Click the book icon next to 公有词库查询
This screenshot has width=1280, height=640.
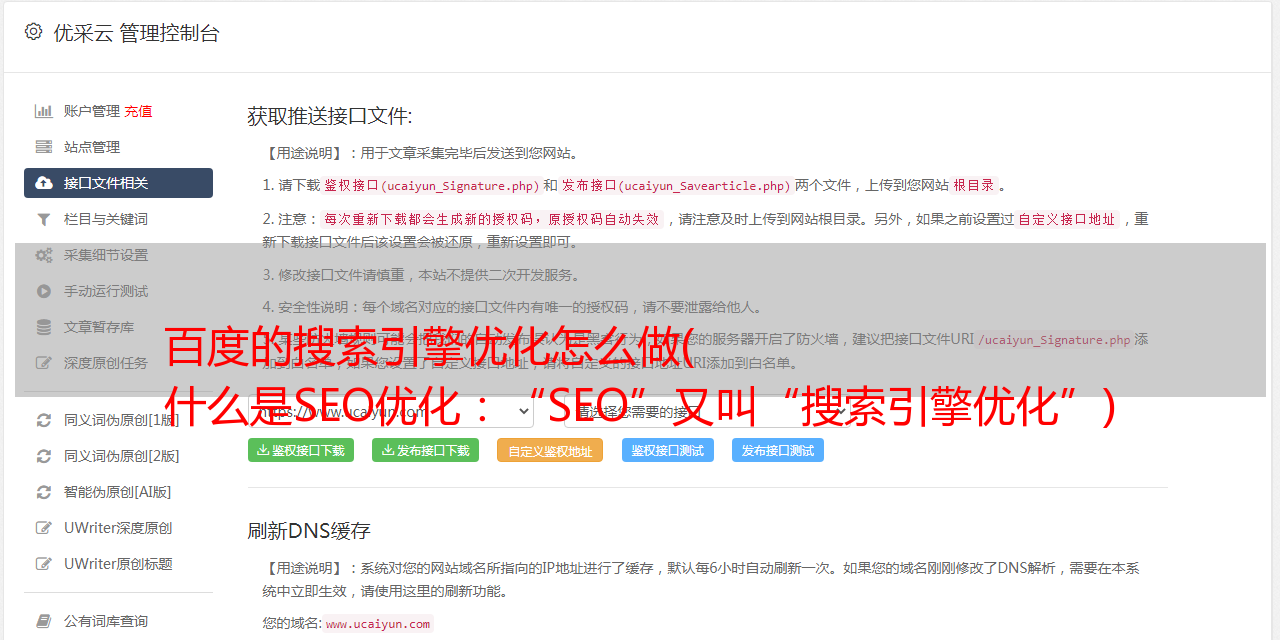tap(44, 621)
